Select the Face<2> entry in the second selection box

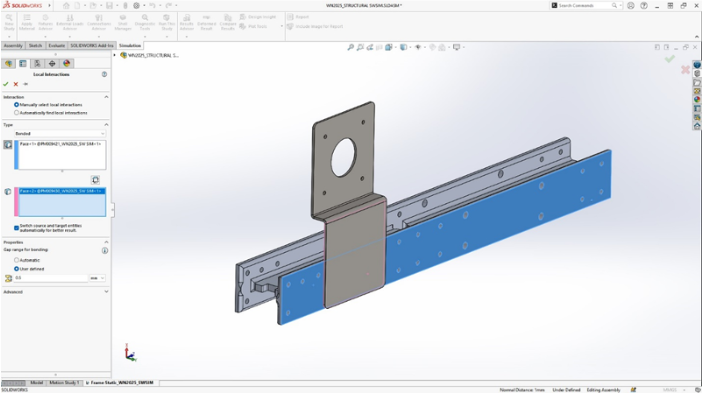62,191
